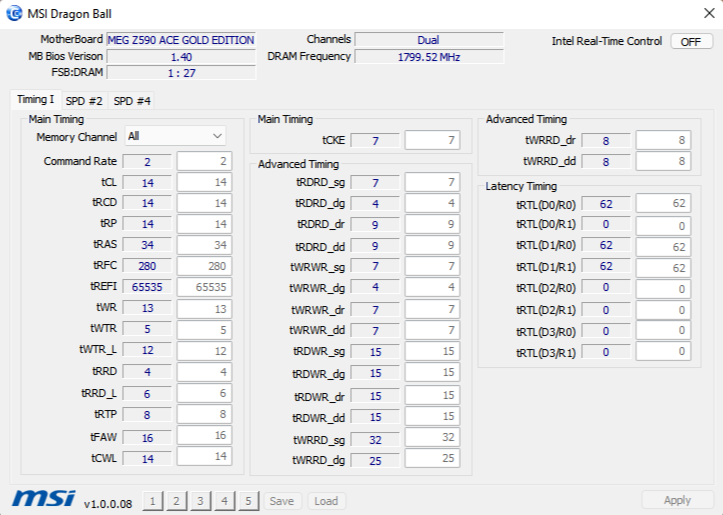723x515 pixels.
Task: Click the 1799.52 MHz DRAM Frequency value
Action: tap(429, 57)
